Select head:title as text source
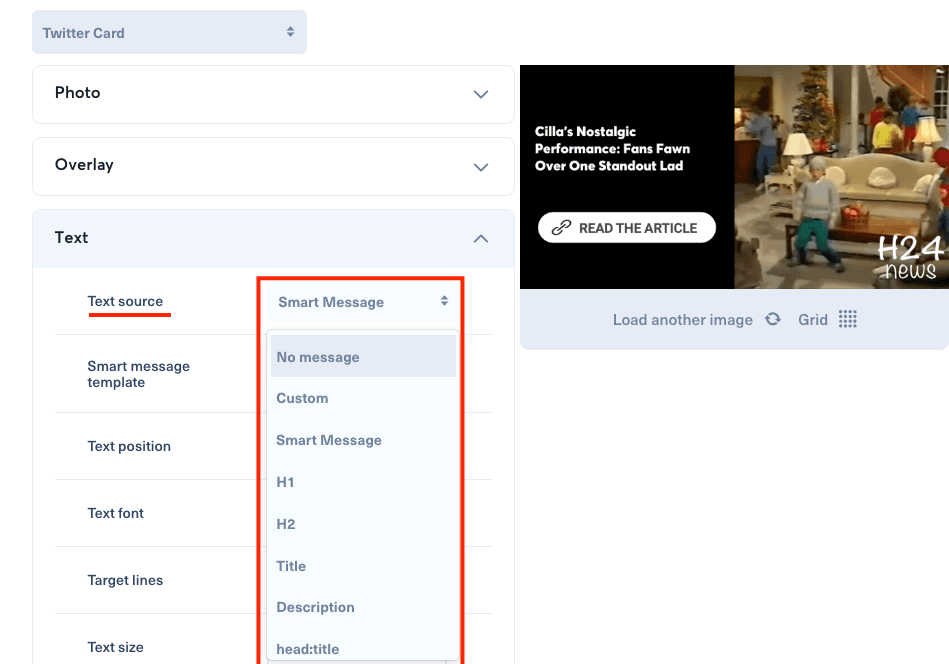Image resolution: width=949 pixels, height=664 pixels. (x=363, y=649)
